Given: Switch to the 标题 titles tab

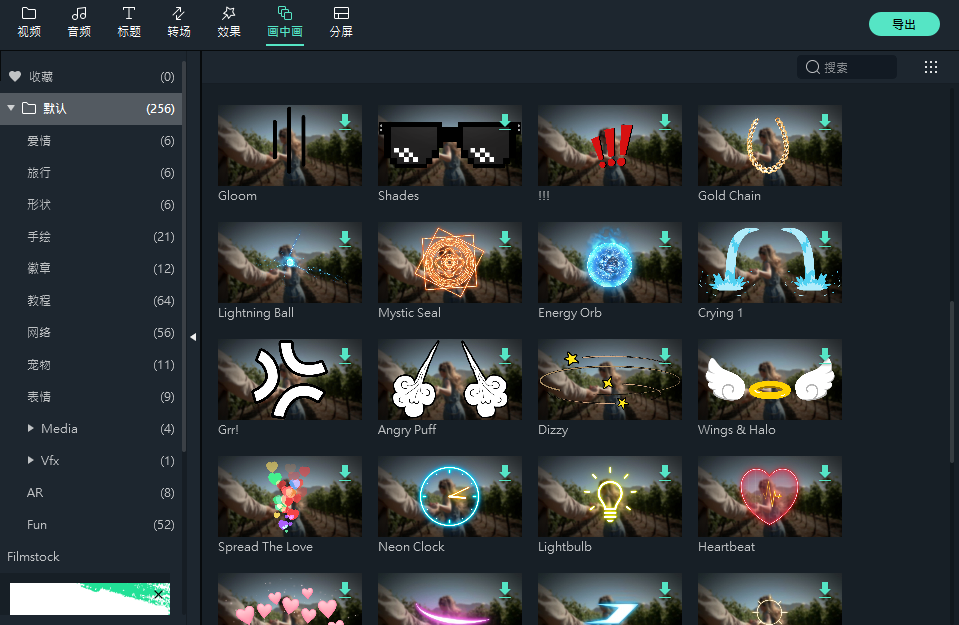Looking at the screenshot, I should click(129, 23).
